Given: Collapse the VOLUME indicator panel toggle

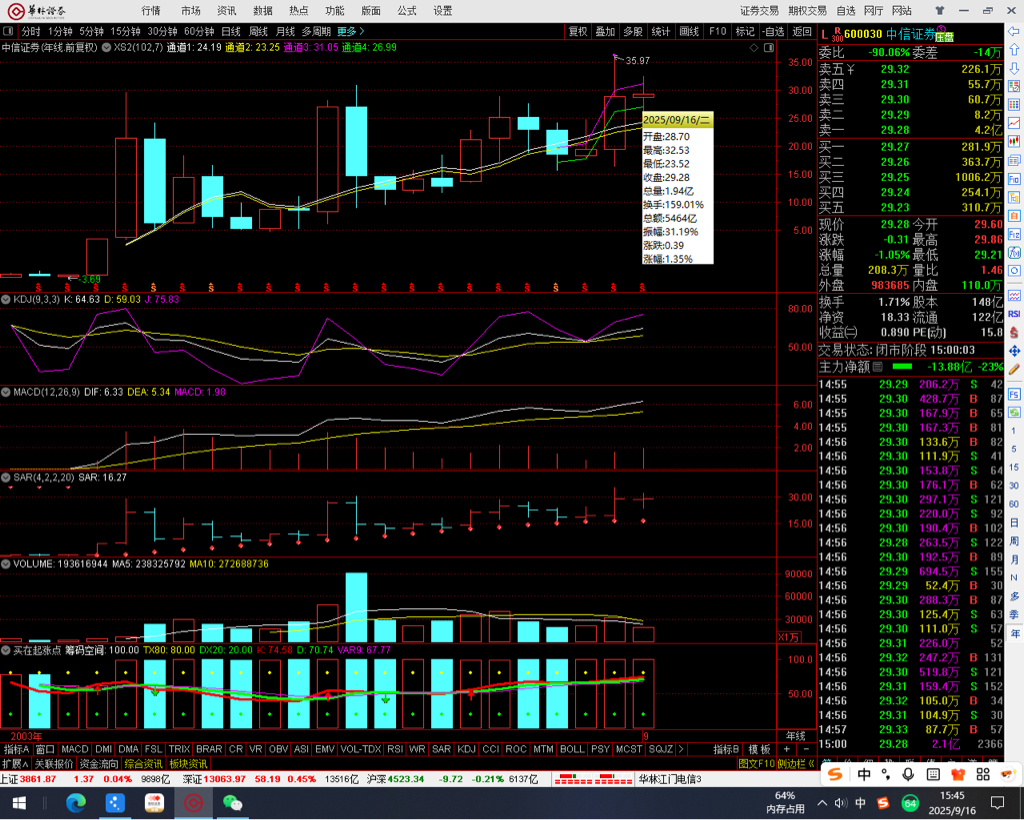Looking at the screenshot, I should click(6, 564).
